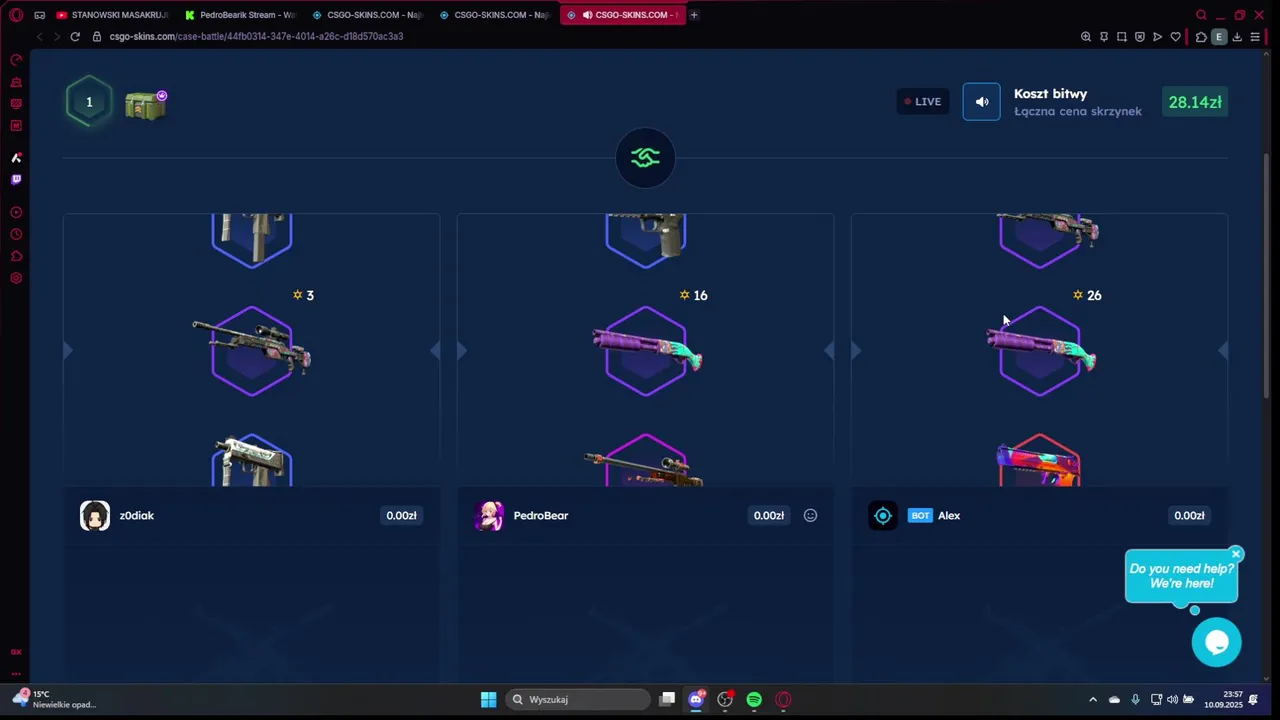Open Twitch panel in sidebar
This screenshot has width=1280, height=720.
click(16, 180)
